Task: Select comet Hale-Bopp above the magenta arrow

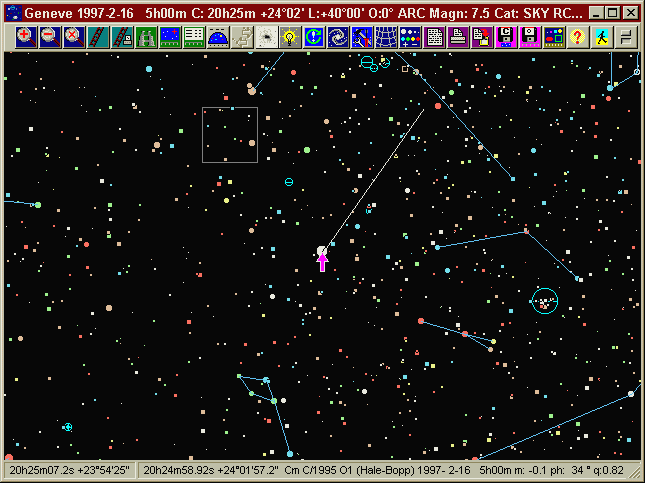Action: (322, 251)
